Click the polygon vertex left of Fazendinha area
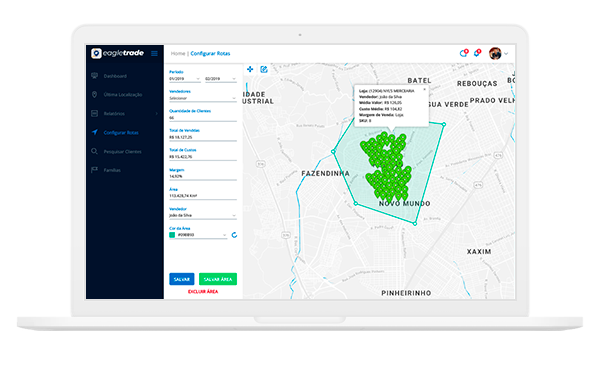This screenshot has width=600, height=371. click(333, 152)
